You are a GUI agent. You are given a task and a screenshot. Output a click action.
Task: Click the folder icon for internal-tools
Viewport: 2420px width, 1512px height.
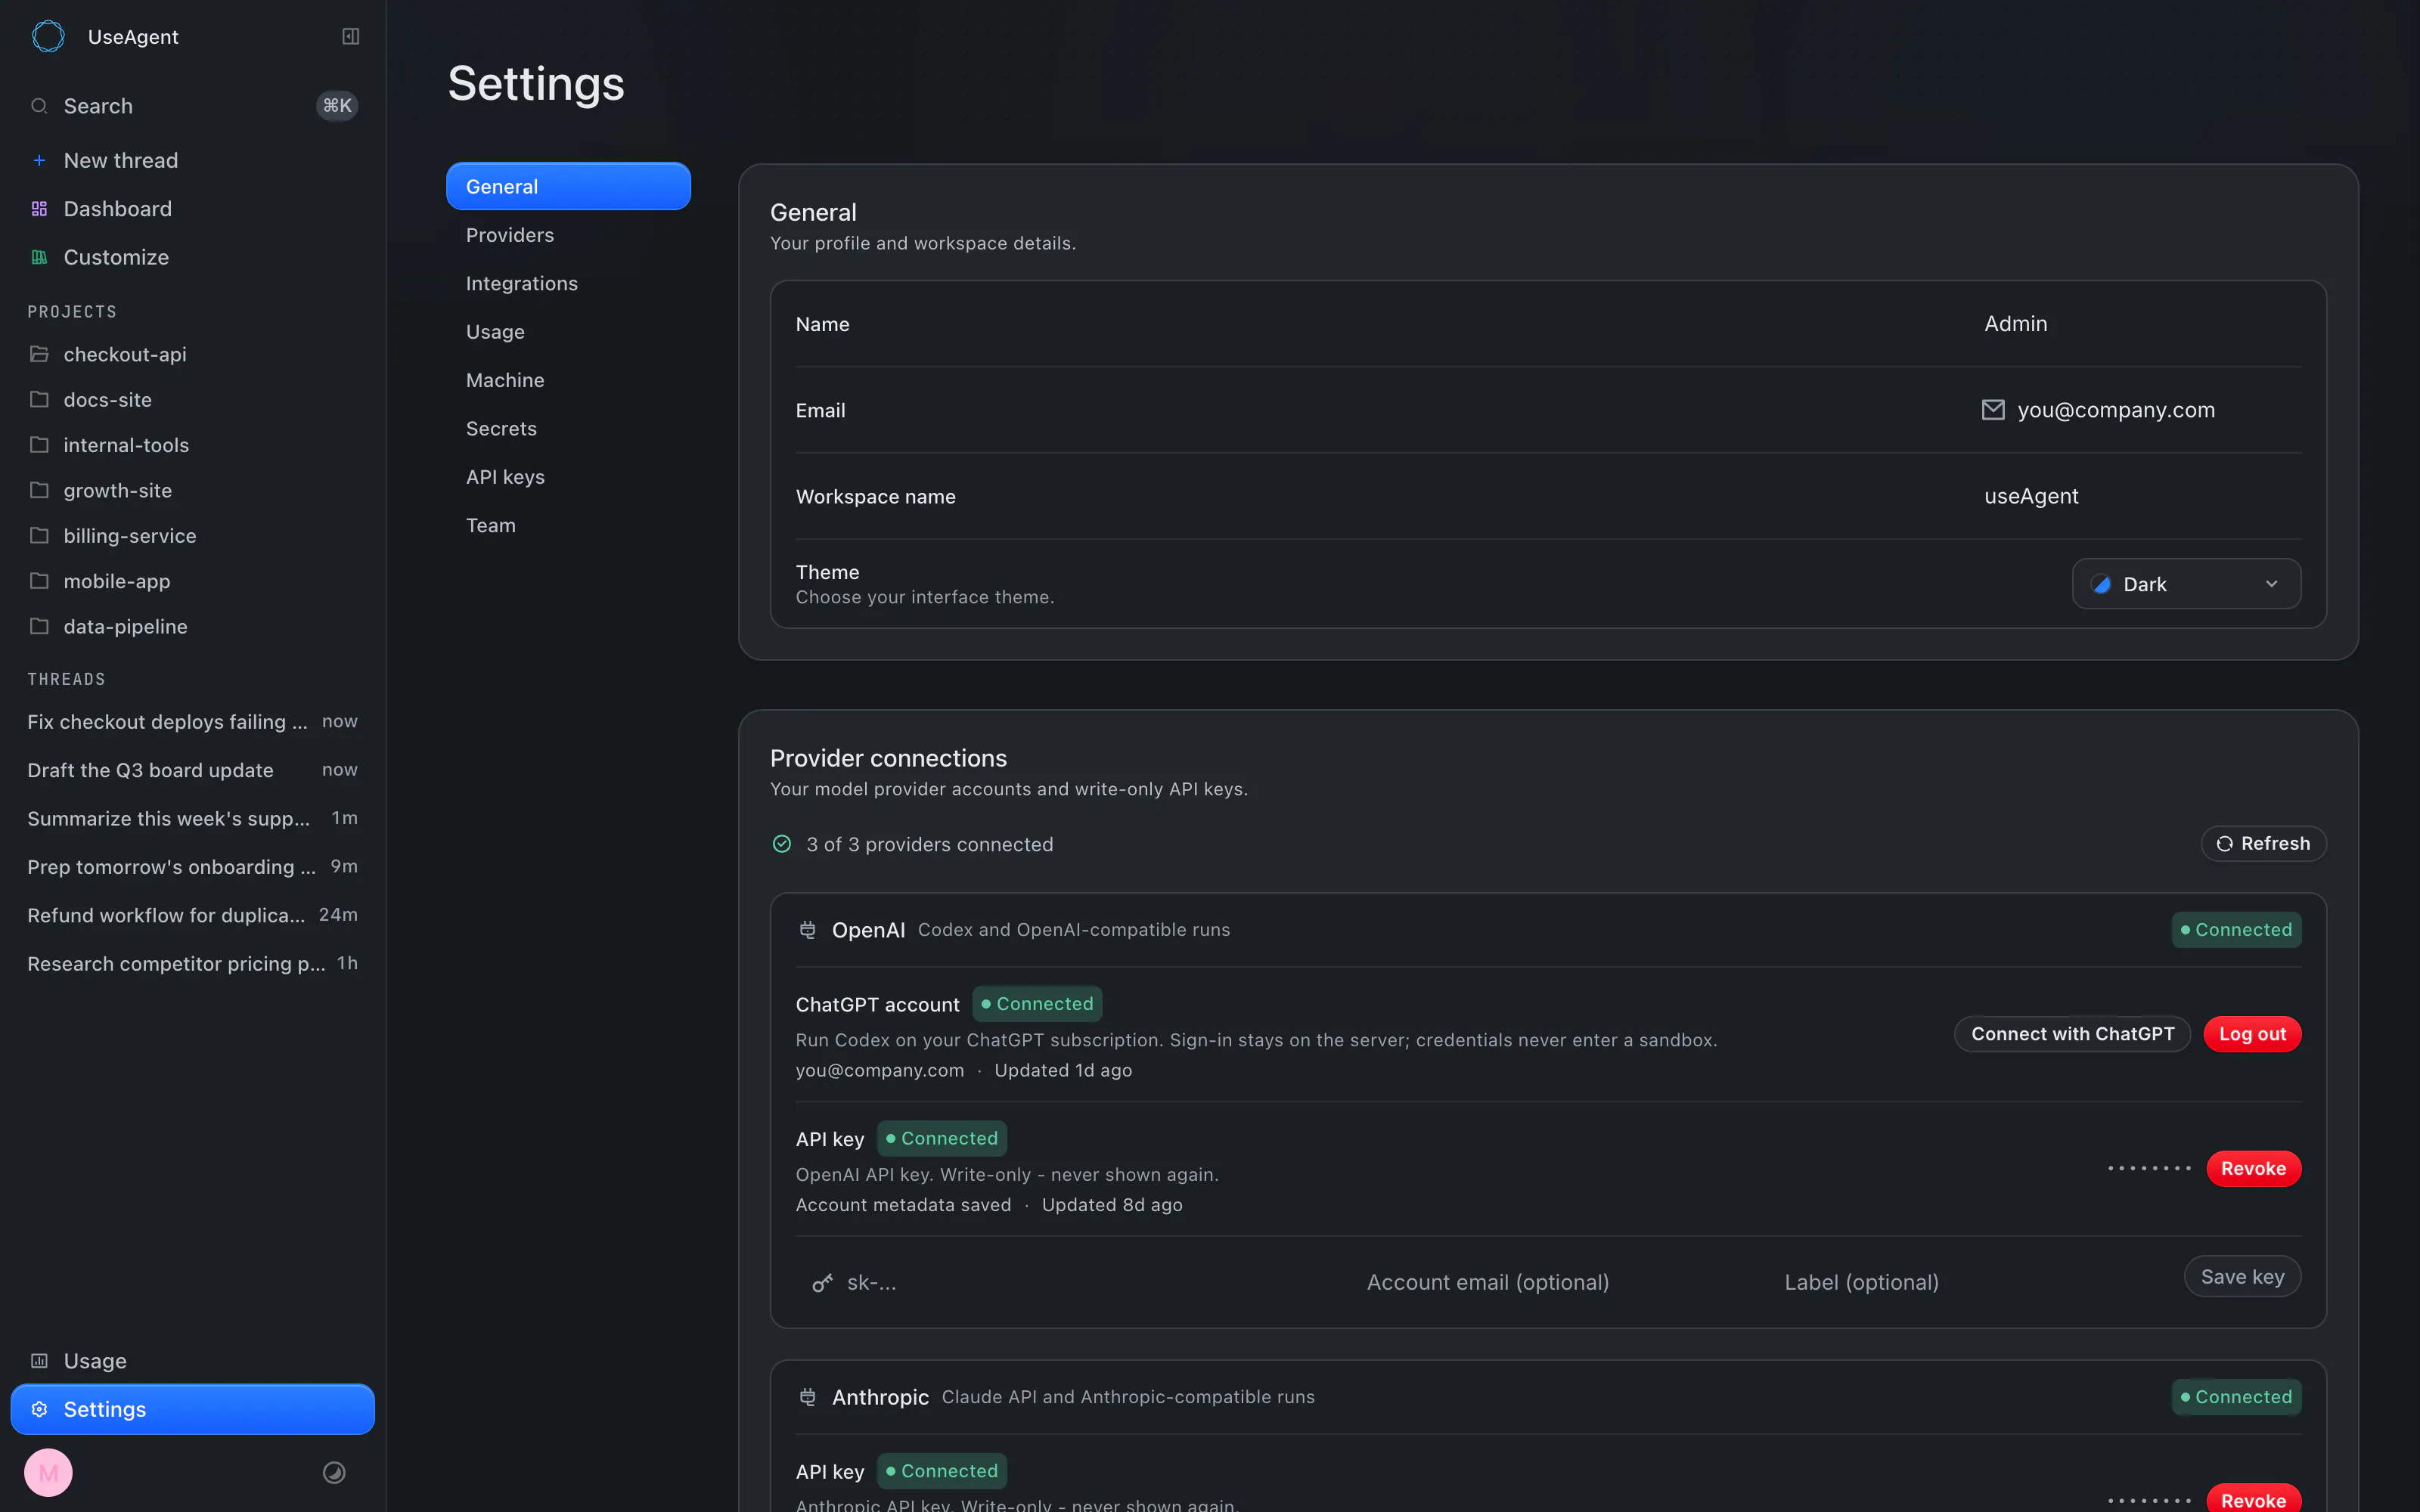39,445
